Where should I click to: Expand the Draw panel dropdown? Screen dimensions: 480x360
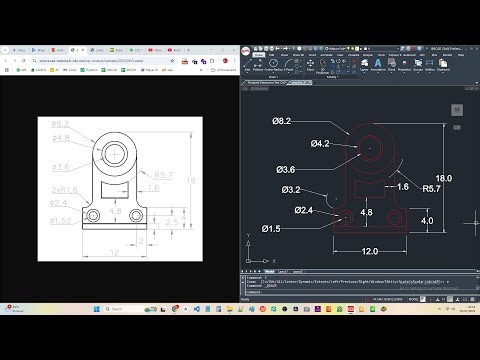[x=273, y=77]
